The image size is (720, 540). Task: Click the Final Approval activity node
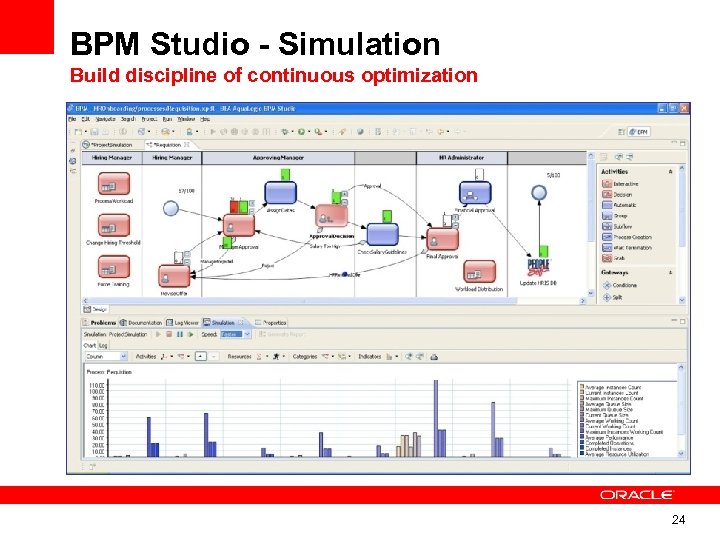442,239
